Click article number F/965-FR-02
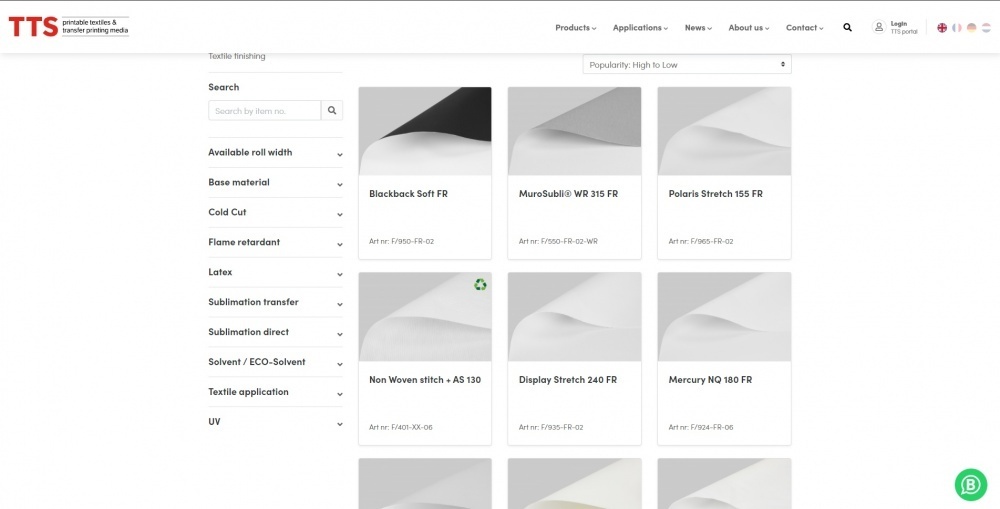The width and height of the screenshot is (1000, 509). (701, 242)
